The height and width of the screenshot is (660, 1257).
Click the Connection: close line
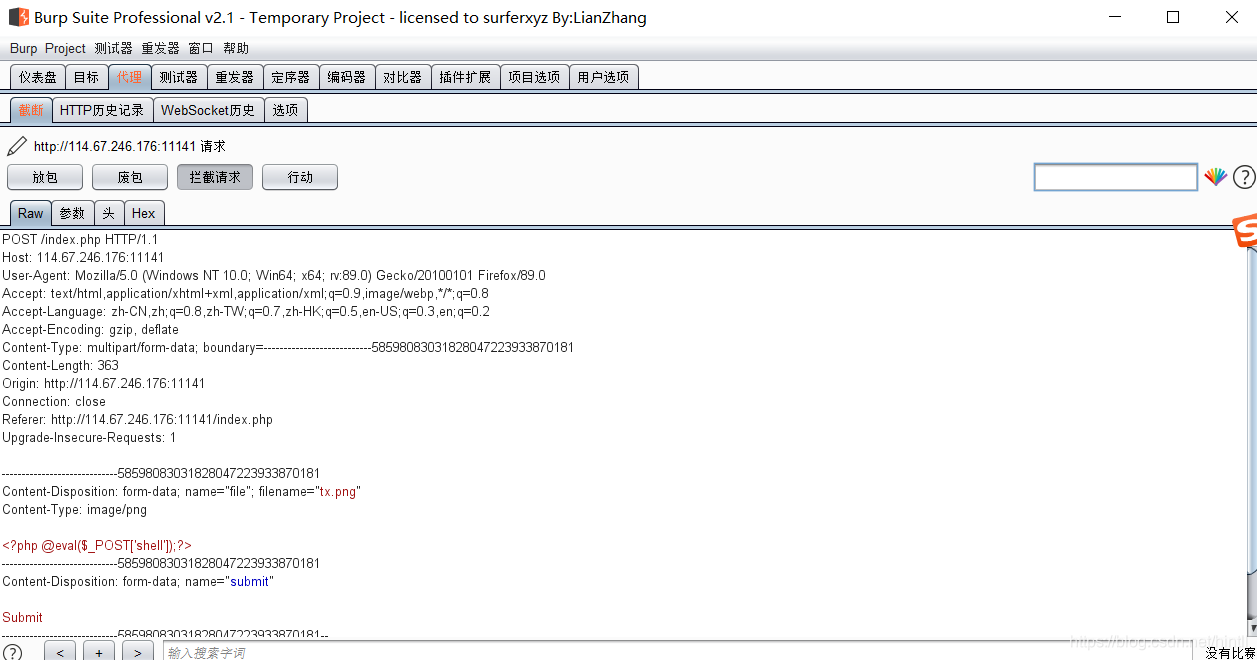point(54,401)
